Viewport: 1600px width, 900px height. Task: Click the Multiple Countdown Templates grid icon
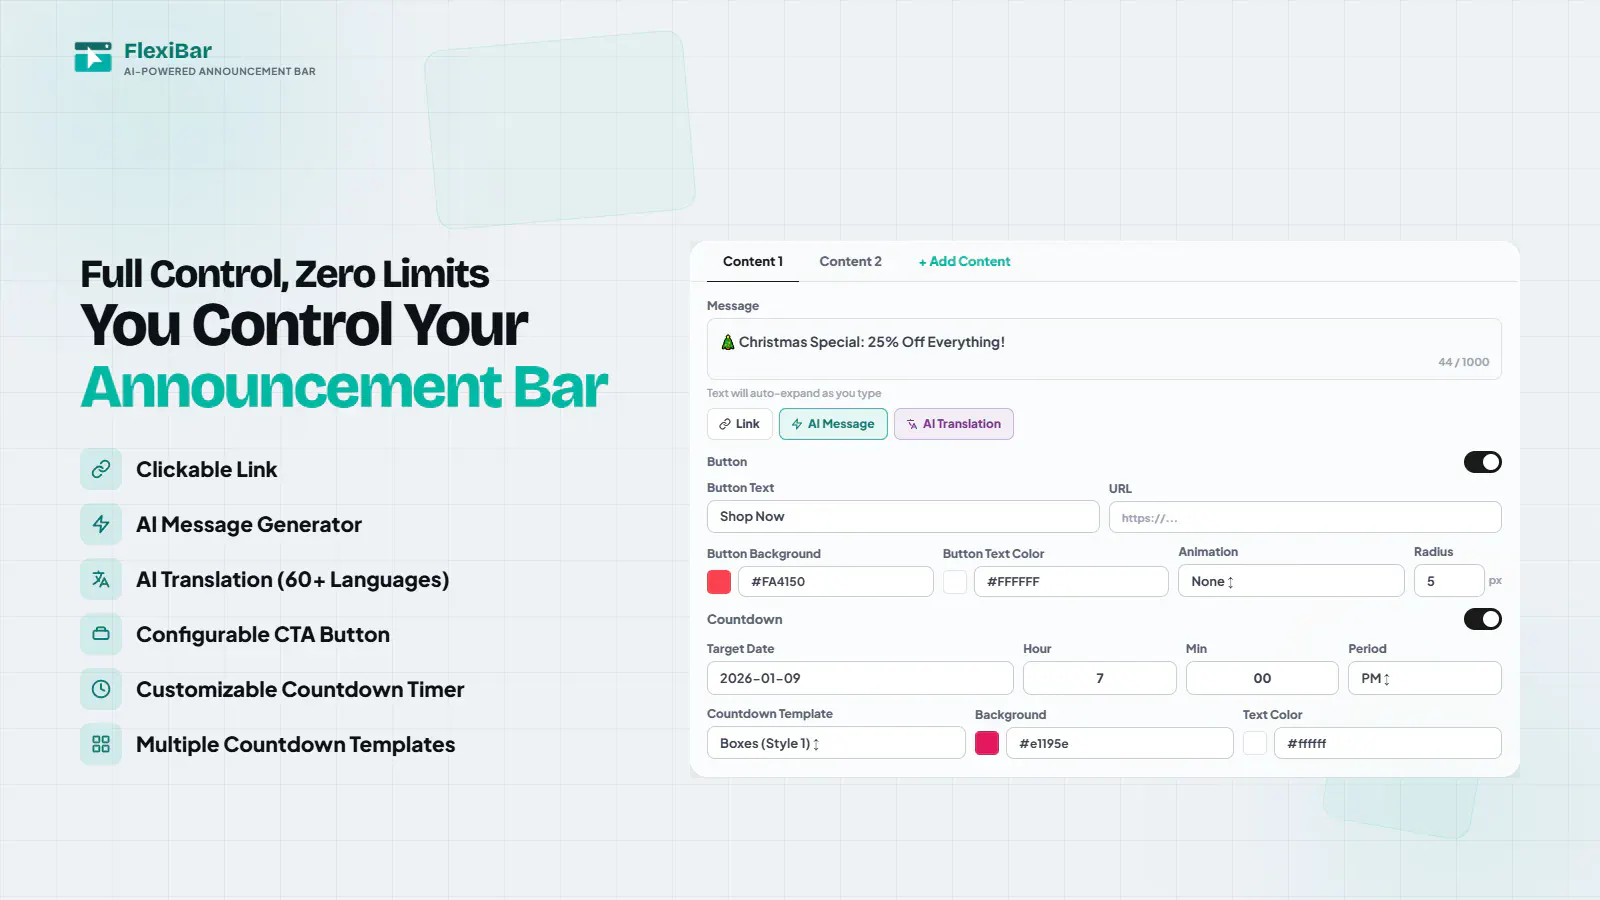click(101, 744)
